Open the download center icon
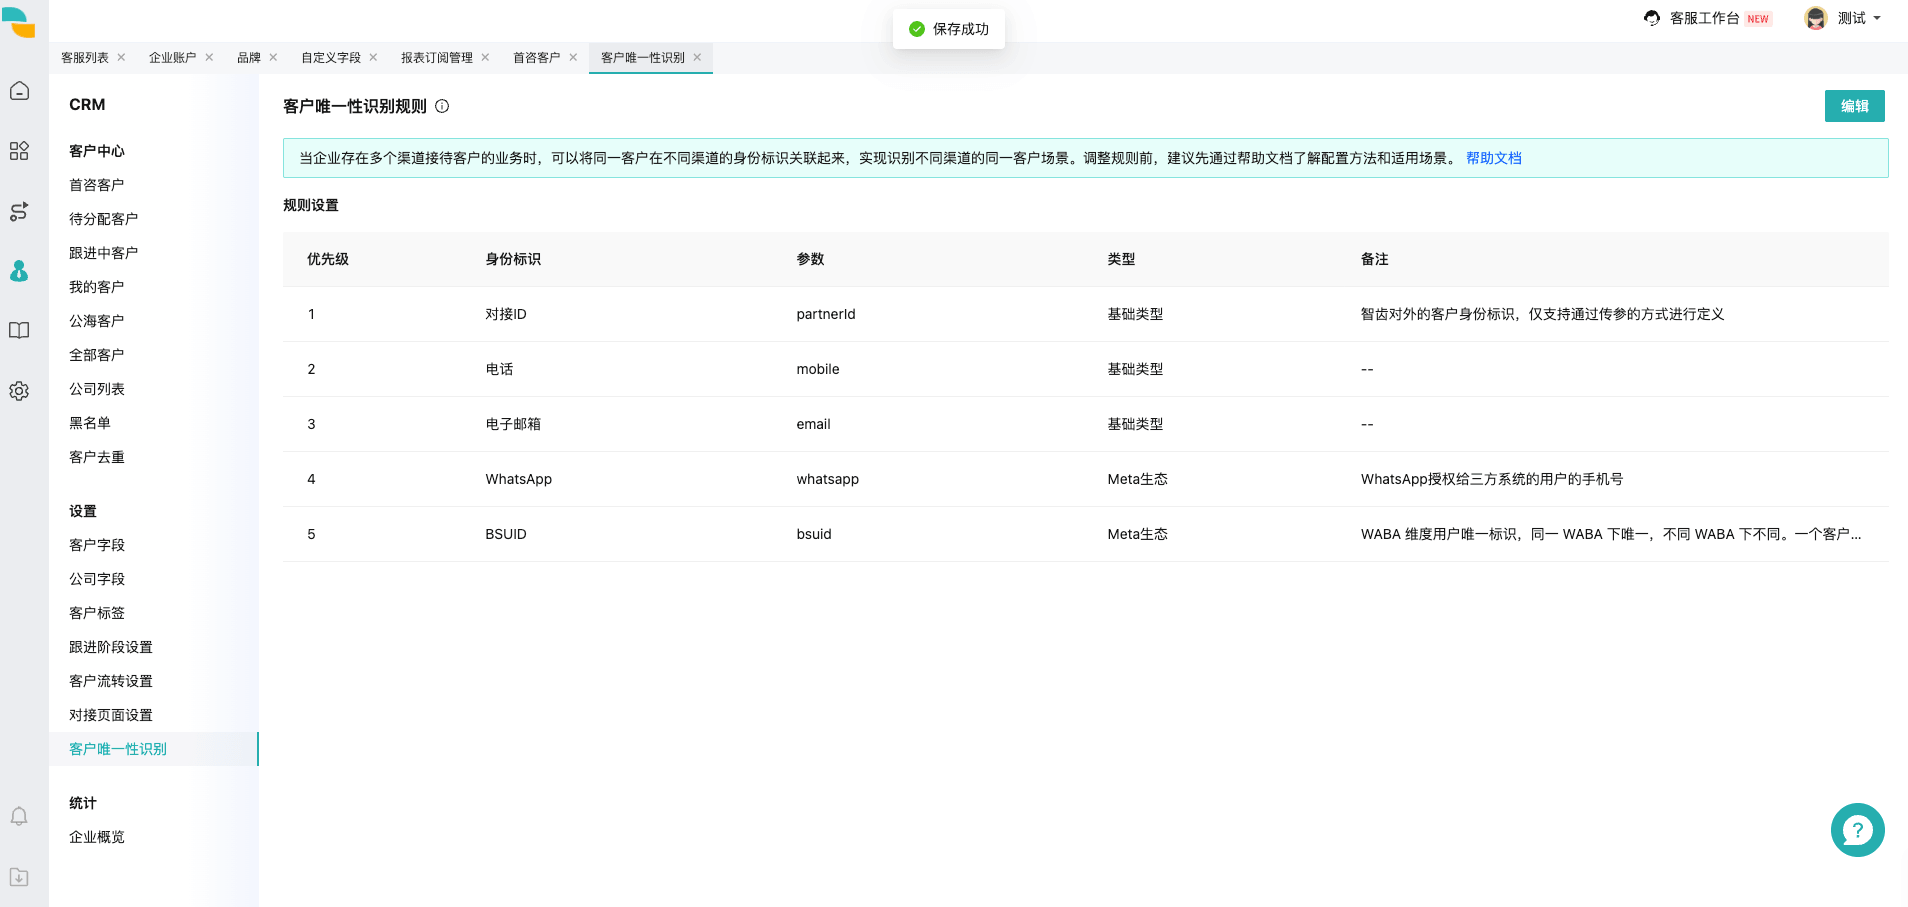 pyautogui.click(x=19, y=877)
